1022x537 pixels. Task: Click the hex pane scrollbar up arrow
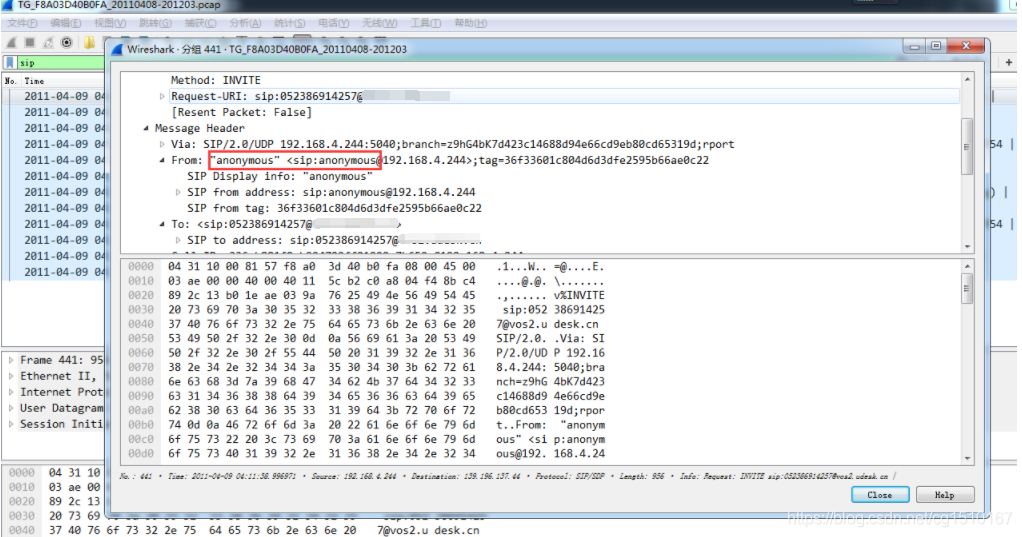pyautogui.click(x=967, y=267)
